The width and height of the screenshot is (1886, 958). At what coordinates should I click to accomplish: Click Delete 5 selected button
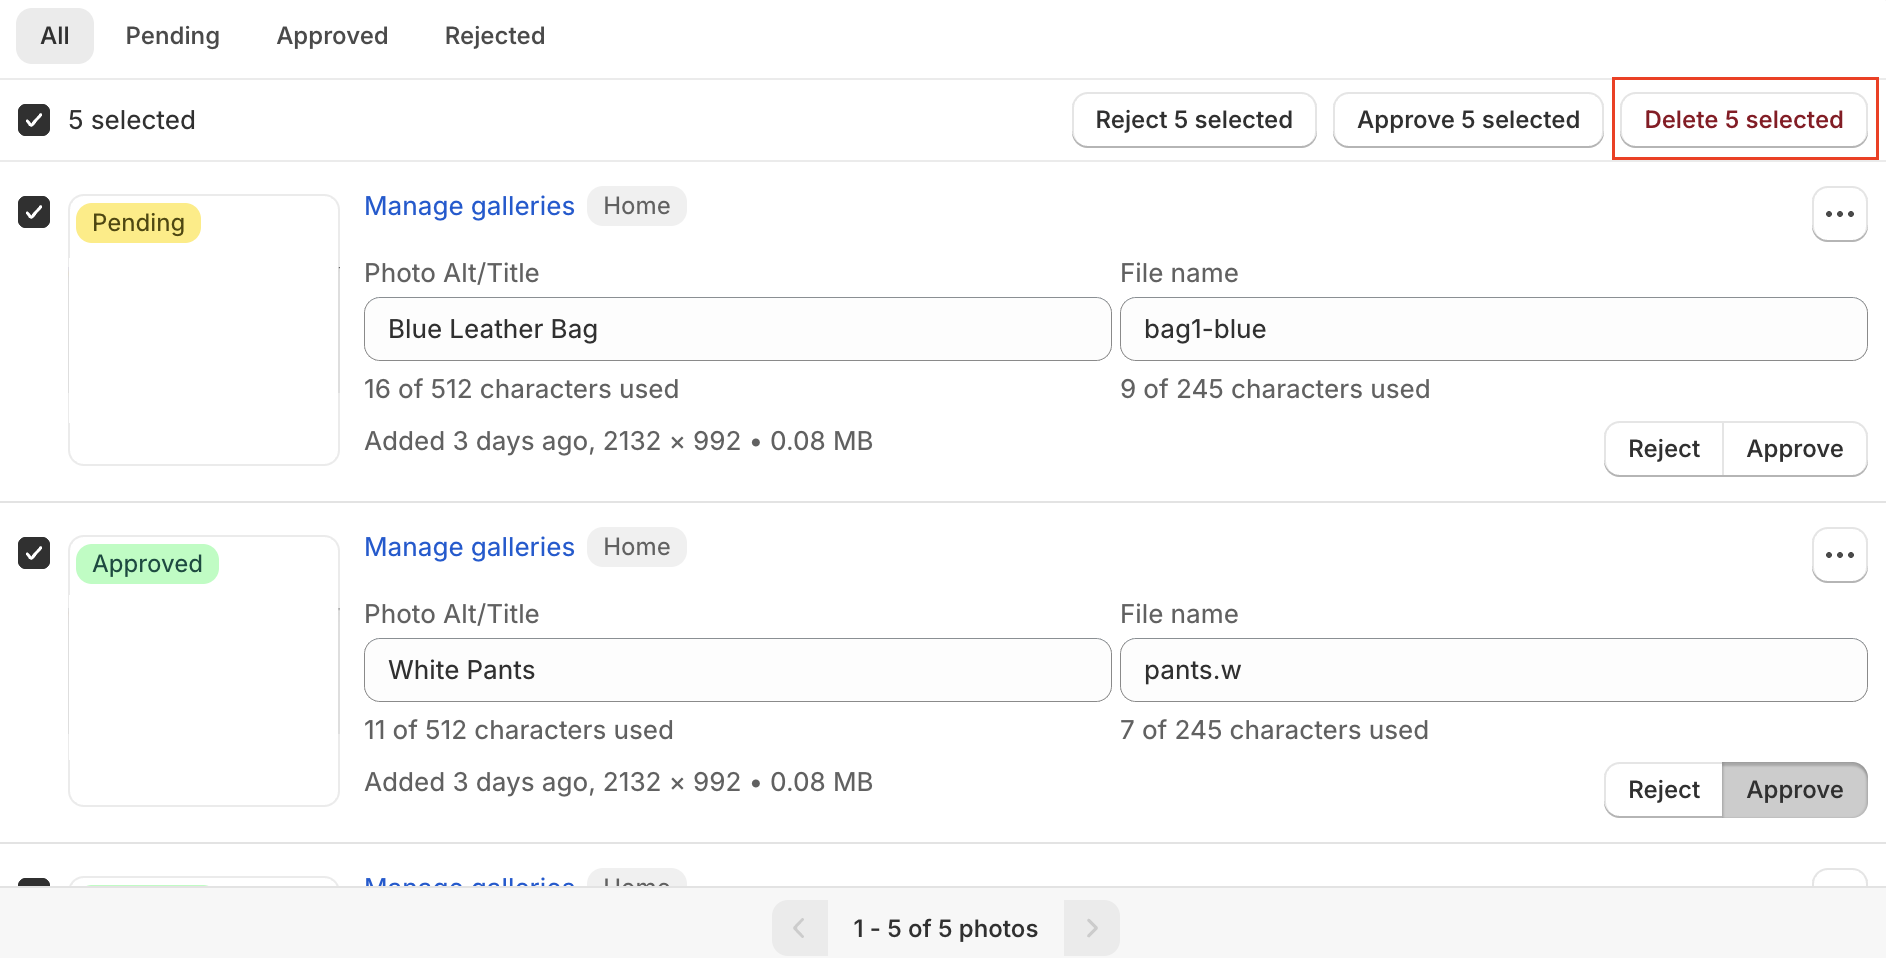click(1743, 120)
